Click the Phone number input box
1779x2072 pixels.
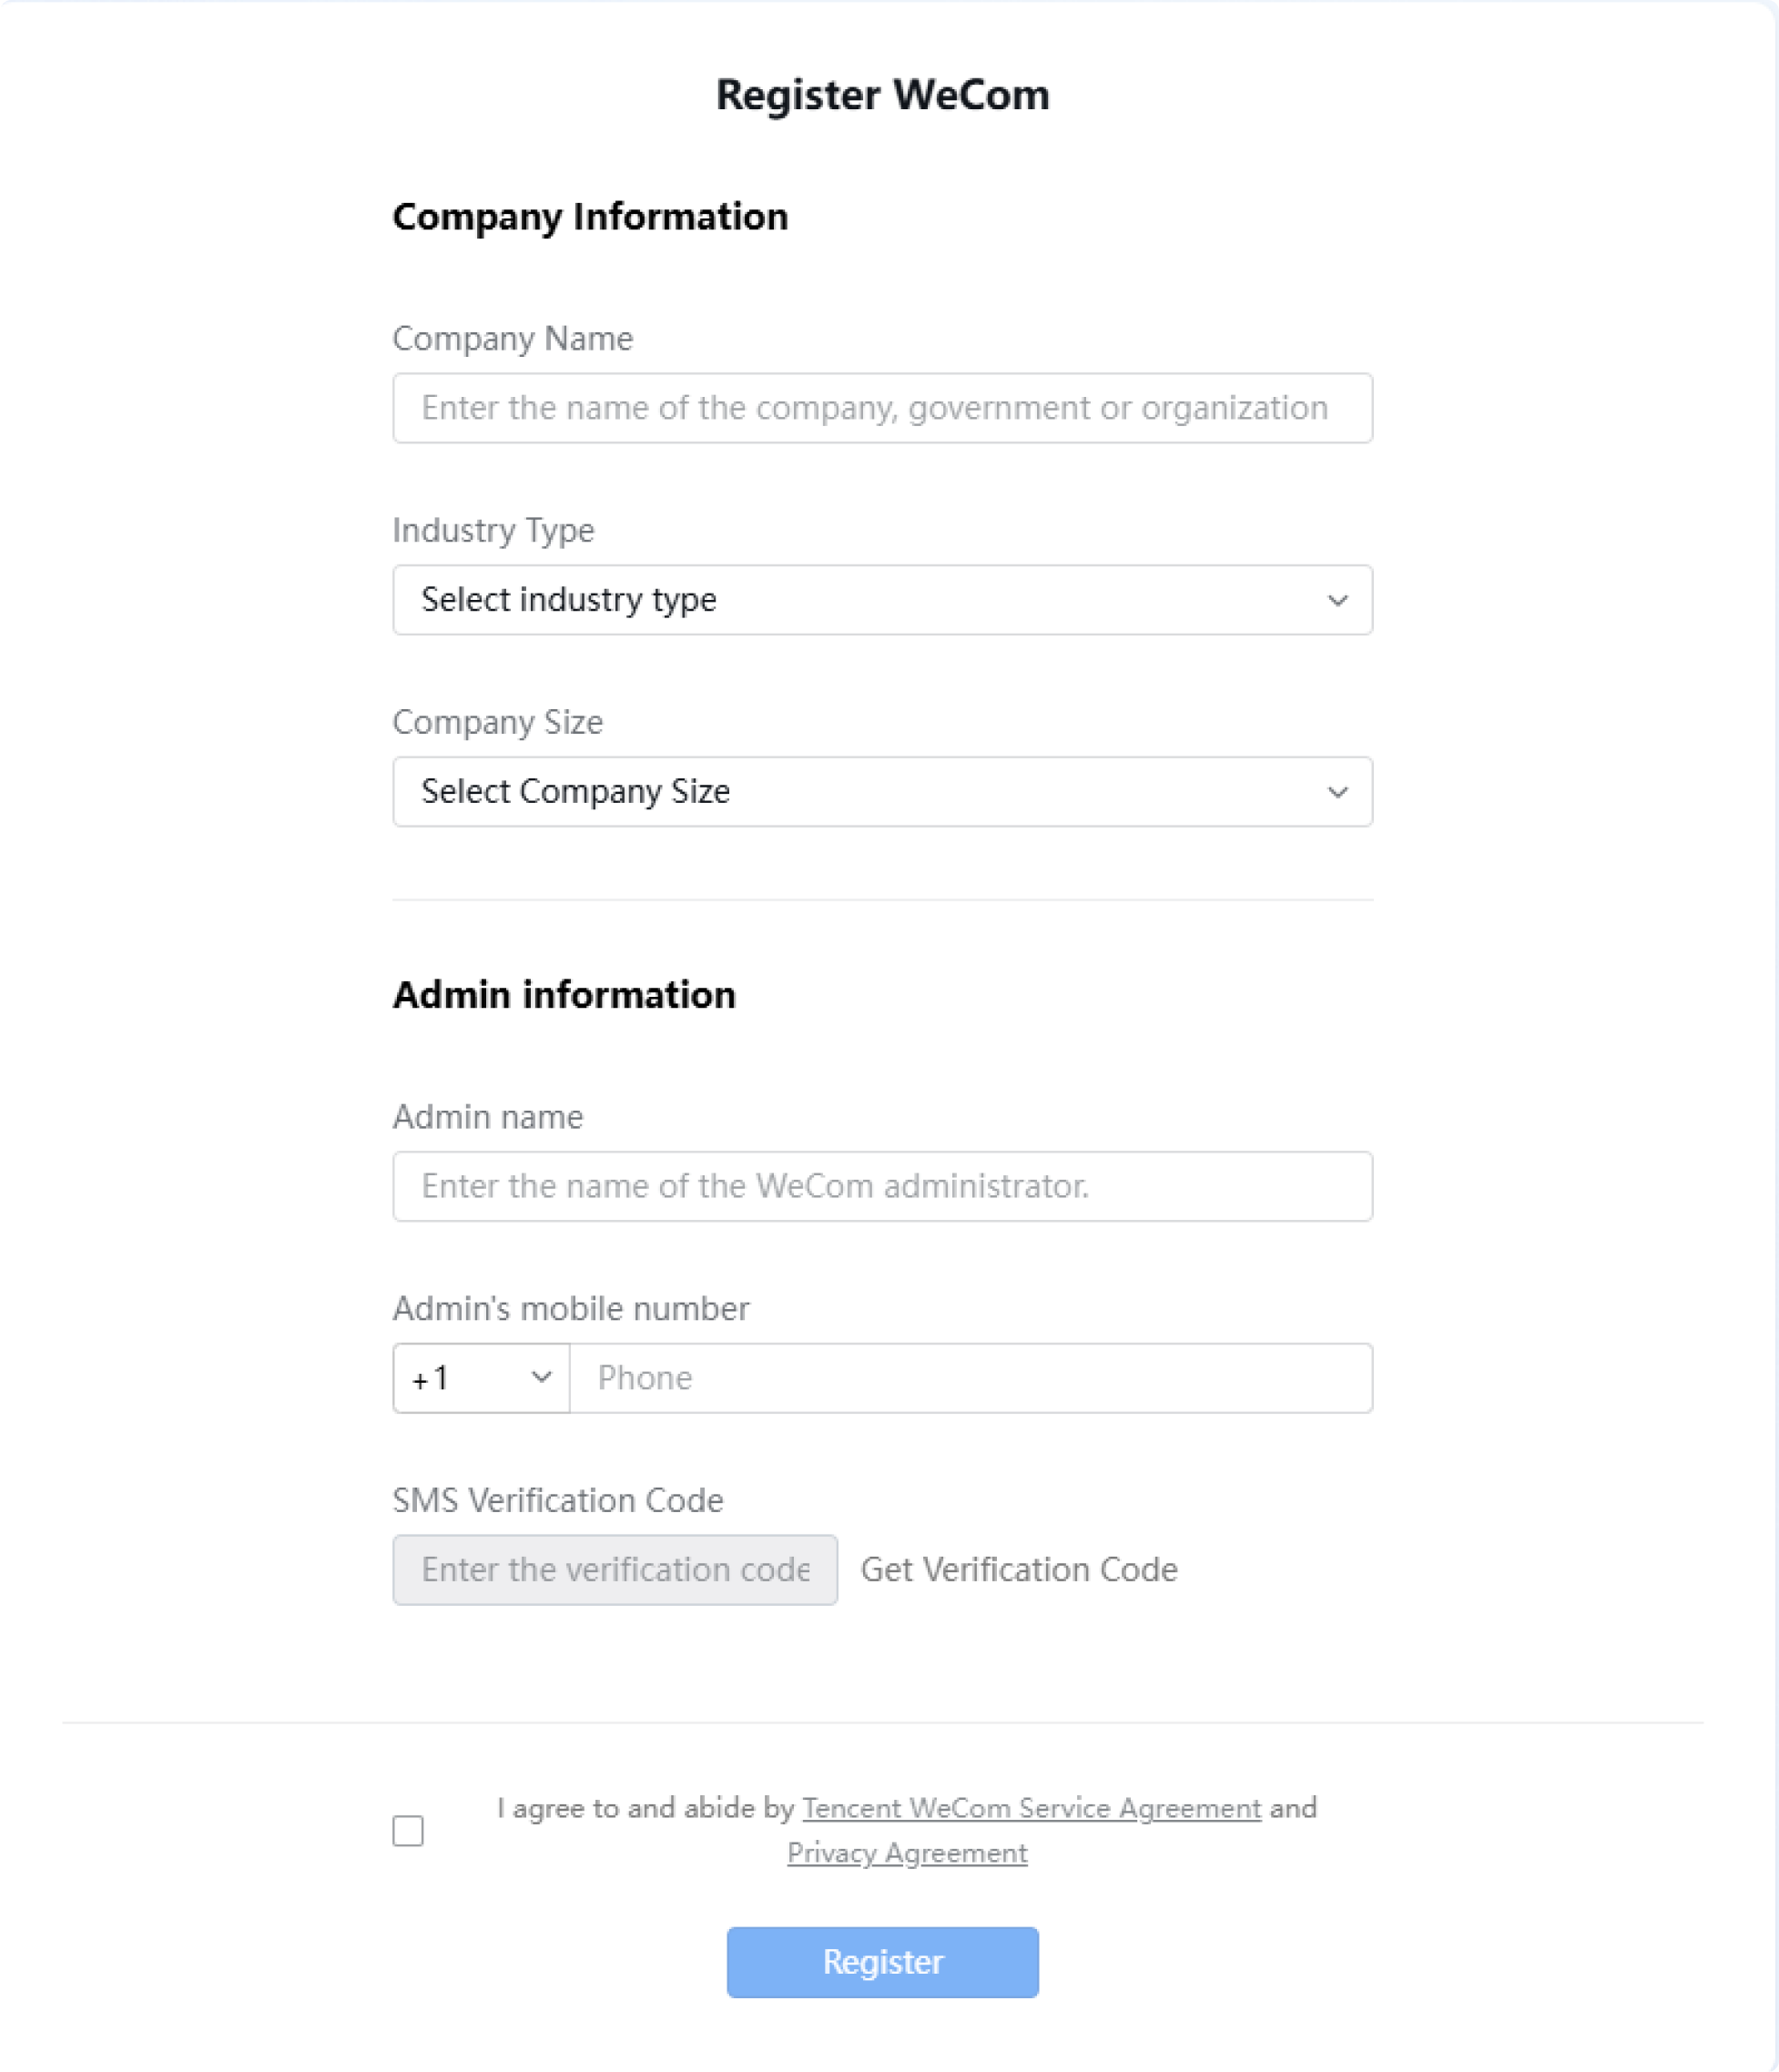pyautogui.click(x=971, y=1378)
